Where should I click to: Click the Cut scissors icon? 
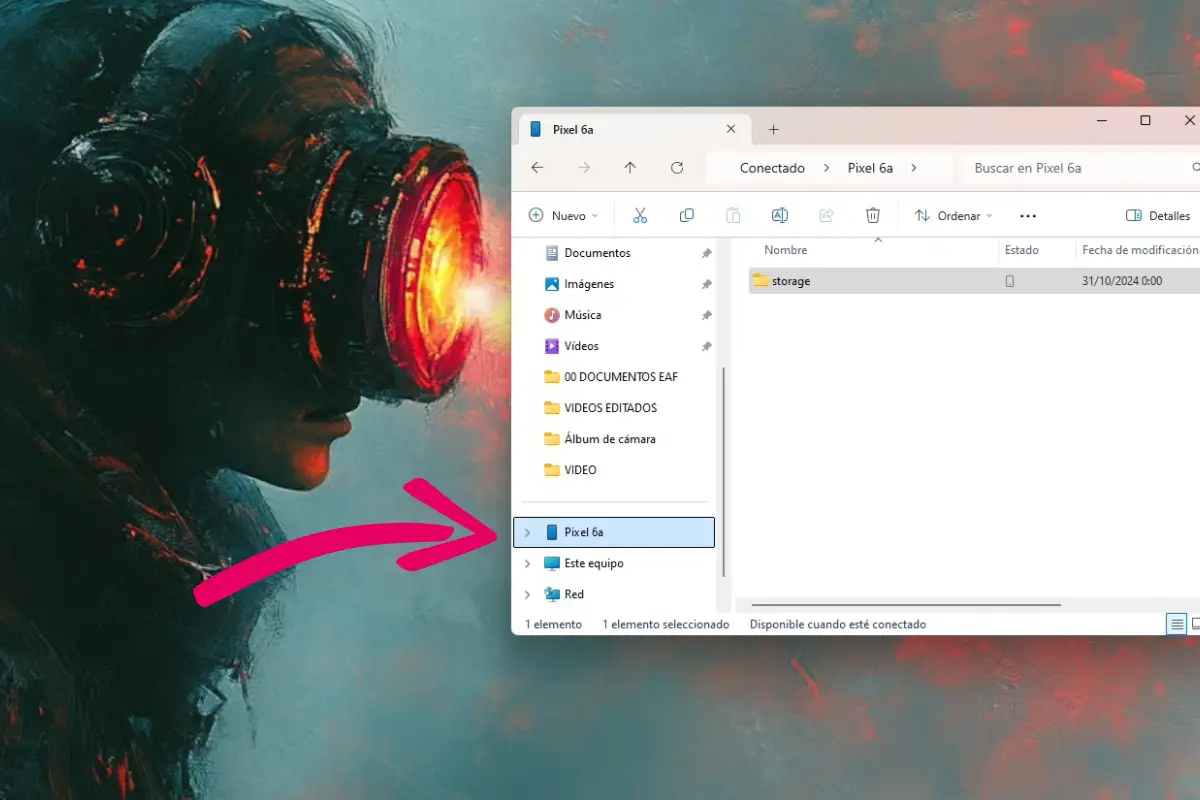coord(640,215)
